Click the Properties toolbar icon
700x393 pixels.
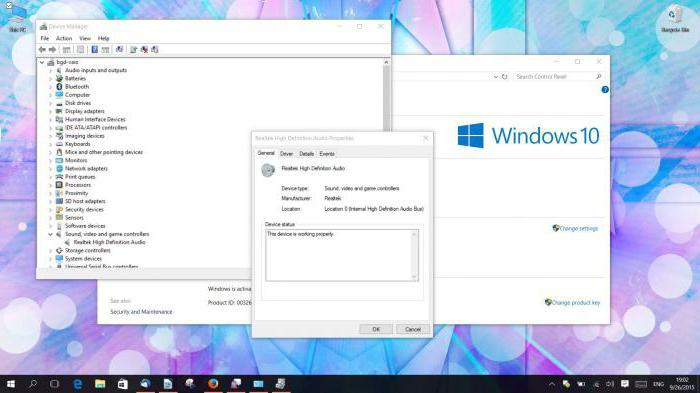pos(80,50)
